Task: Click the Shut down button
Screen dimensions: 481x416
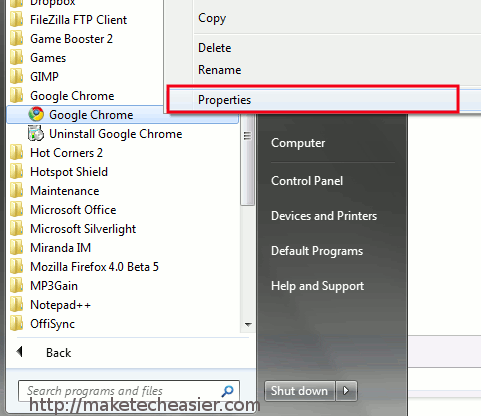Action: [300, 391]
